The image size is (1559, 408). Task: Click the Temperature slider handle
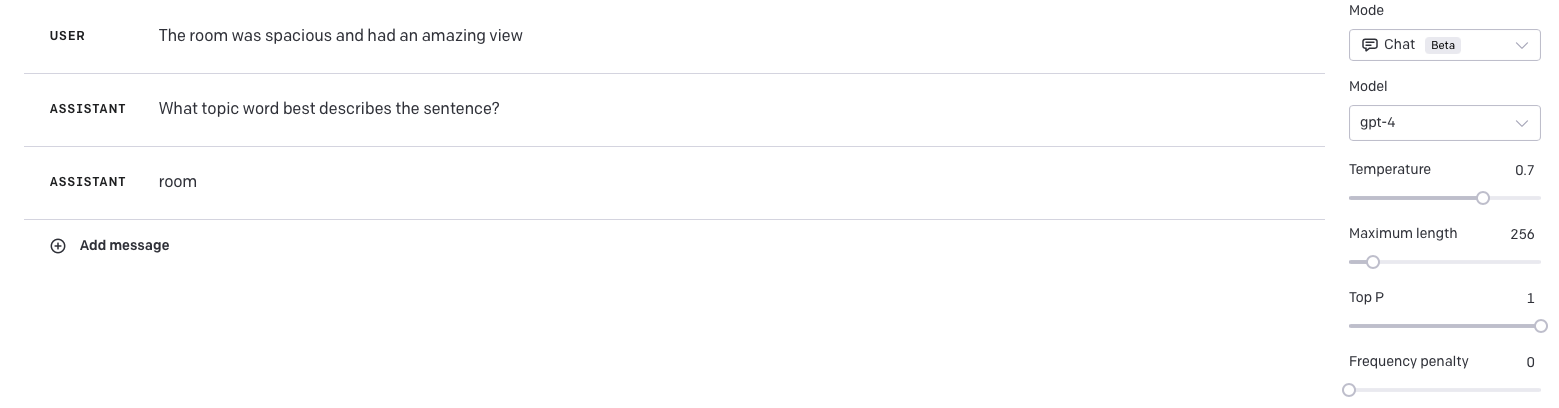1483,198
